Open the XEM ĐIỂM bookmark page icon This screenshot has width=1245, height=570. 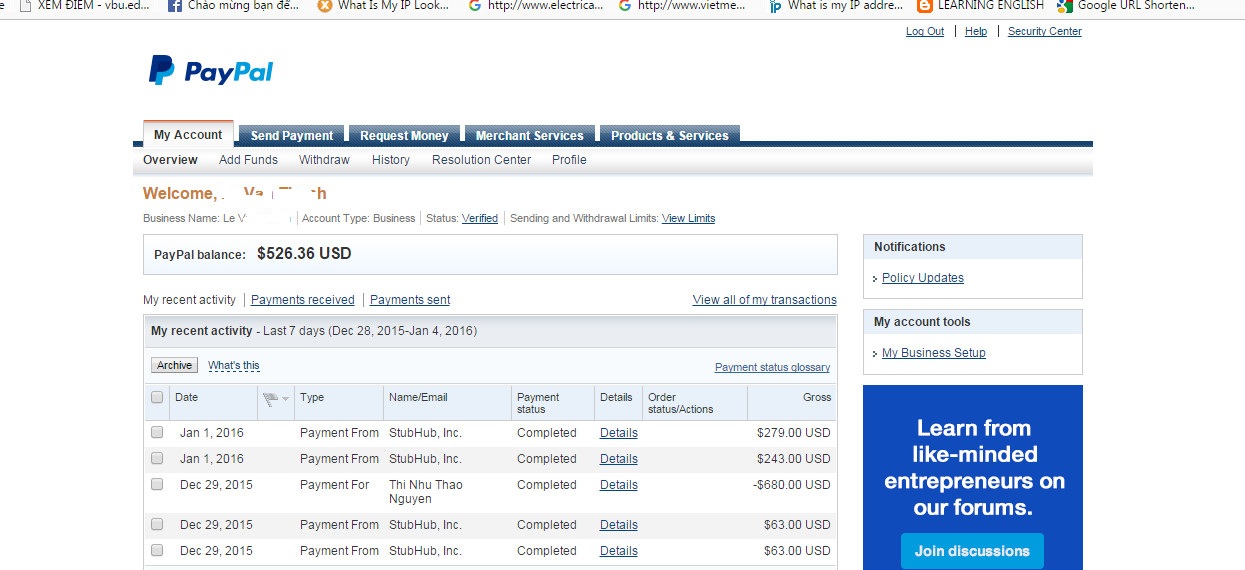tap(25, 6)
